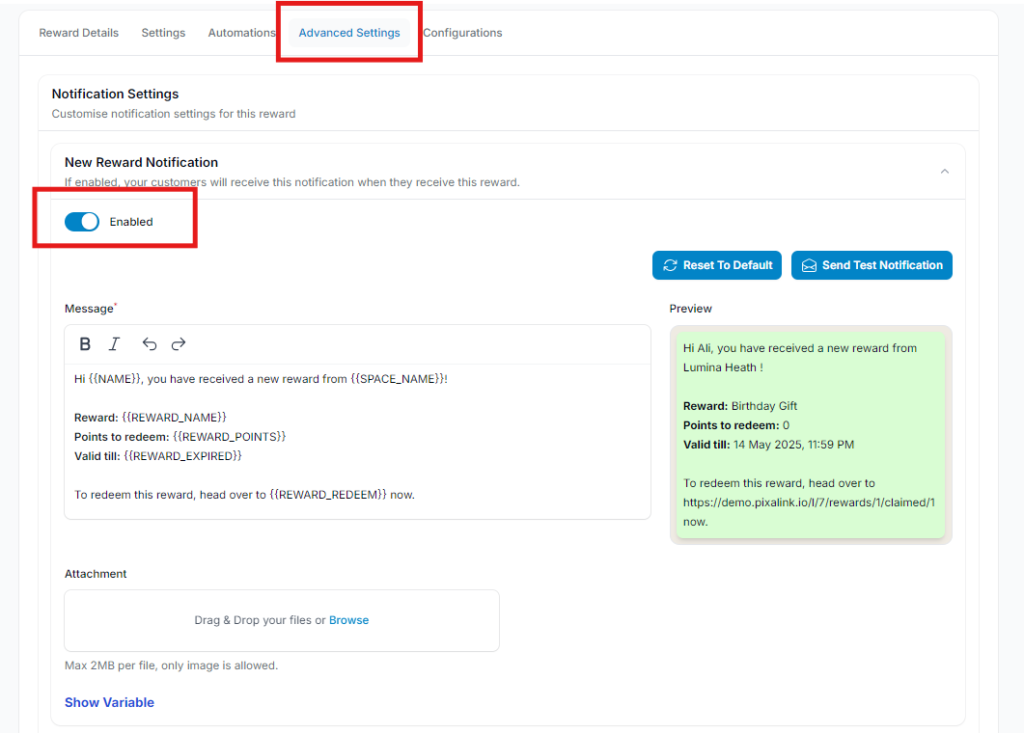This screenshot has width=1024, height=733.
Task: Toggle bold formatting in the message editor
Action: tap(85, 343)
